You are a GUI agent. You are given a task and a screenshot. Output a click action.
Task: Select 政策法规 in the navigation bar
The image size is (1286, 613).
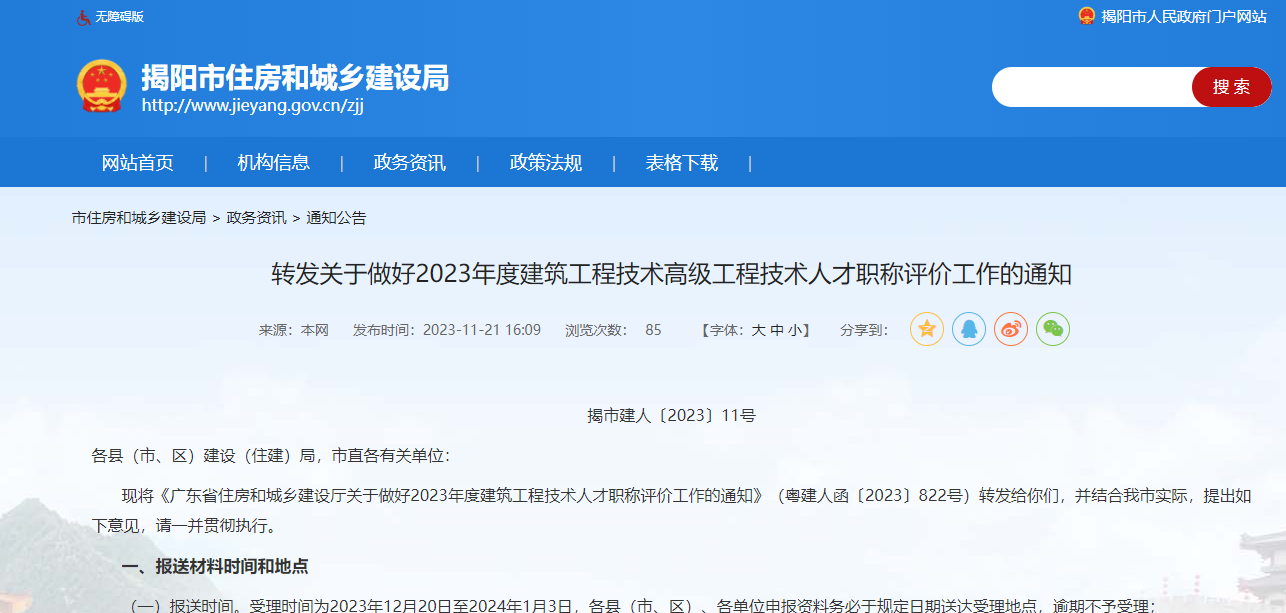coord(545,163)
